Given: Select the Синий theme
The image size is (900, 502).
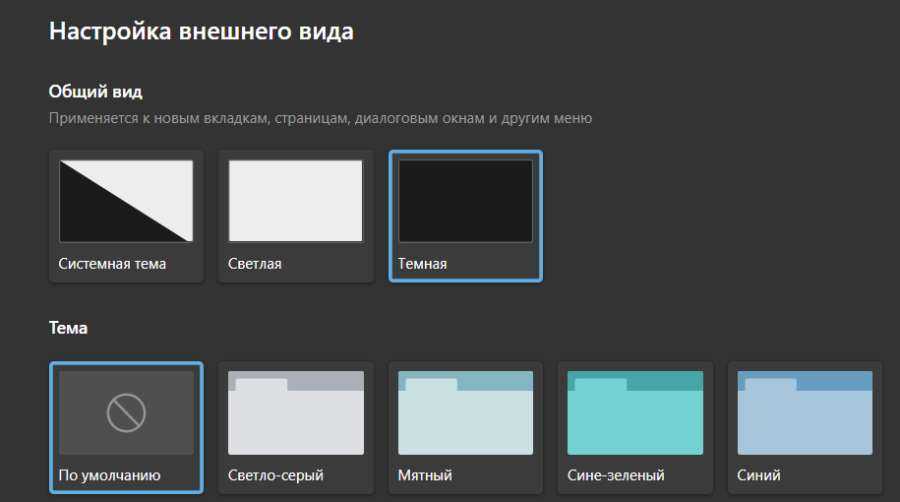Looking at the screenshot, I should coord(805,427).
